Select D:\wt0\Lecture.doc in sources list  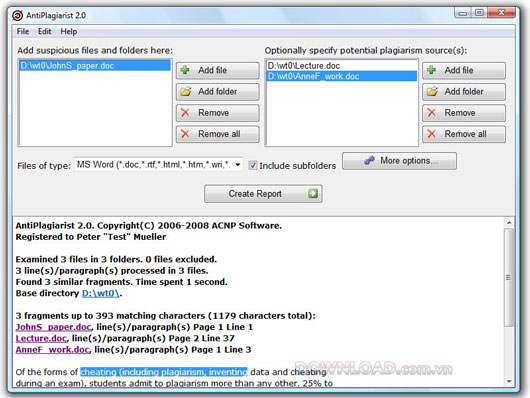point(341,66)
